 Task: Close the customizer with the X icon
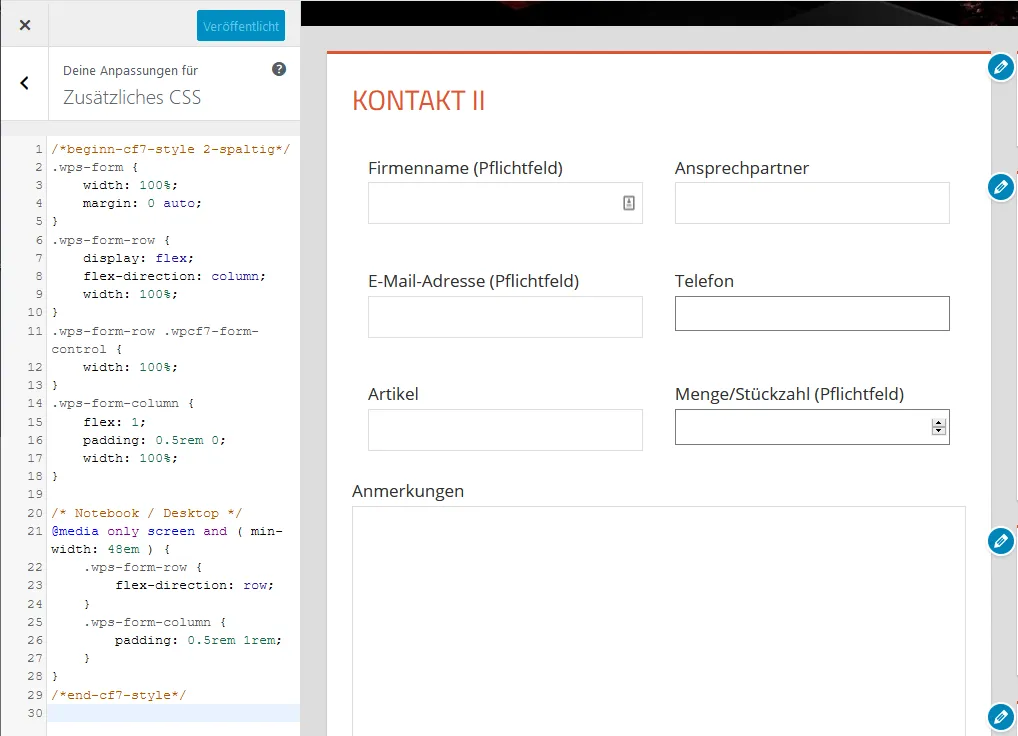click(25, 25)
